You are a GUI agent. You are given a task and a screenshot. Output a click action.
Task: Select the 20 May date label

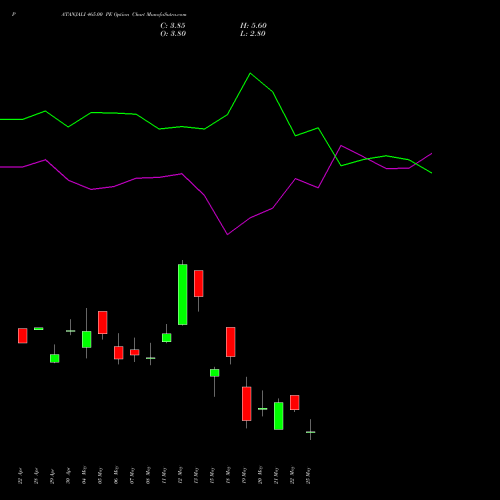pos(260,475)
